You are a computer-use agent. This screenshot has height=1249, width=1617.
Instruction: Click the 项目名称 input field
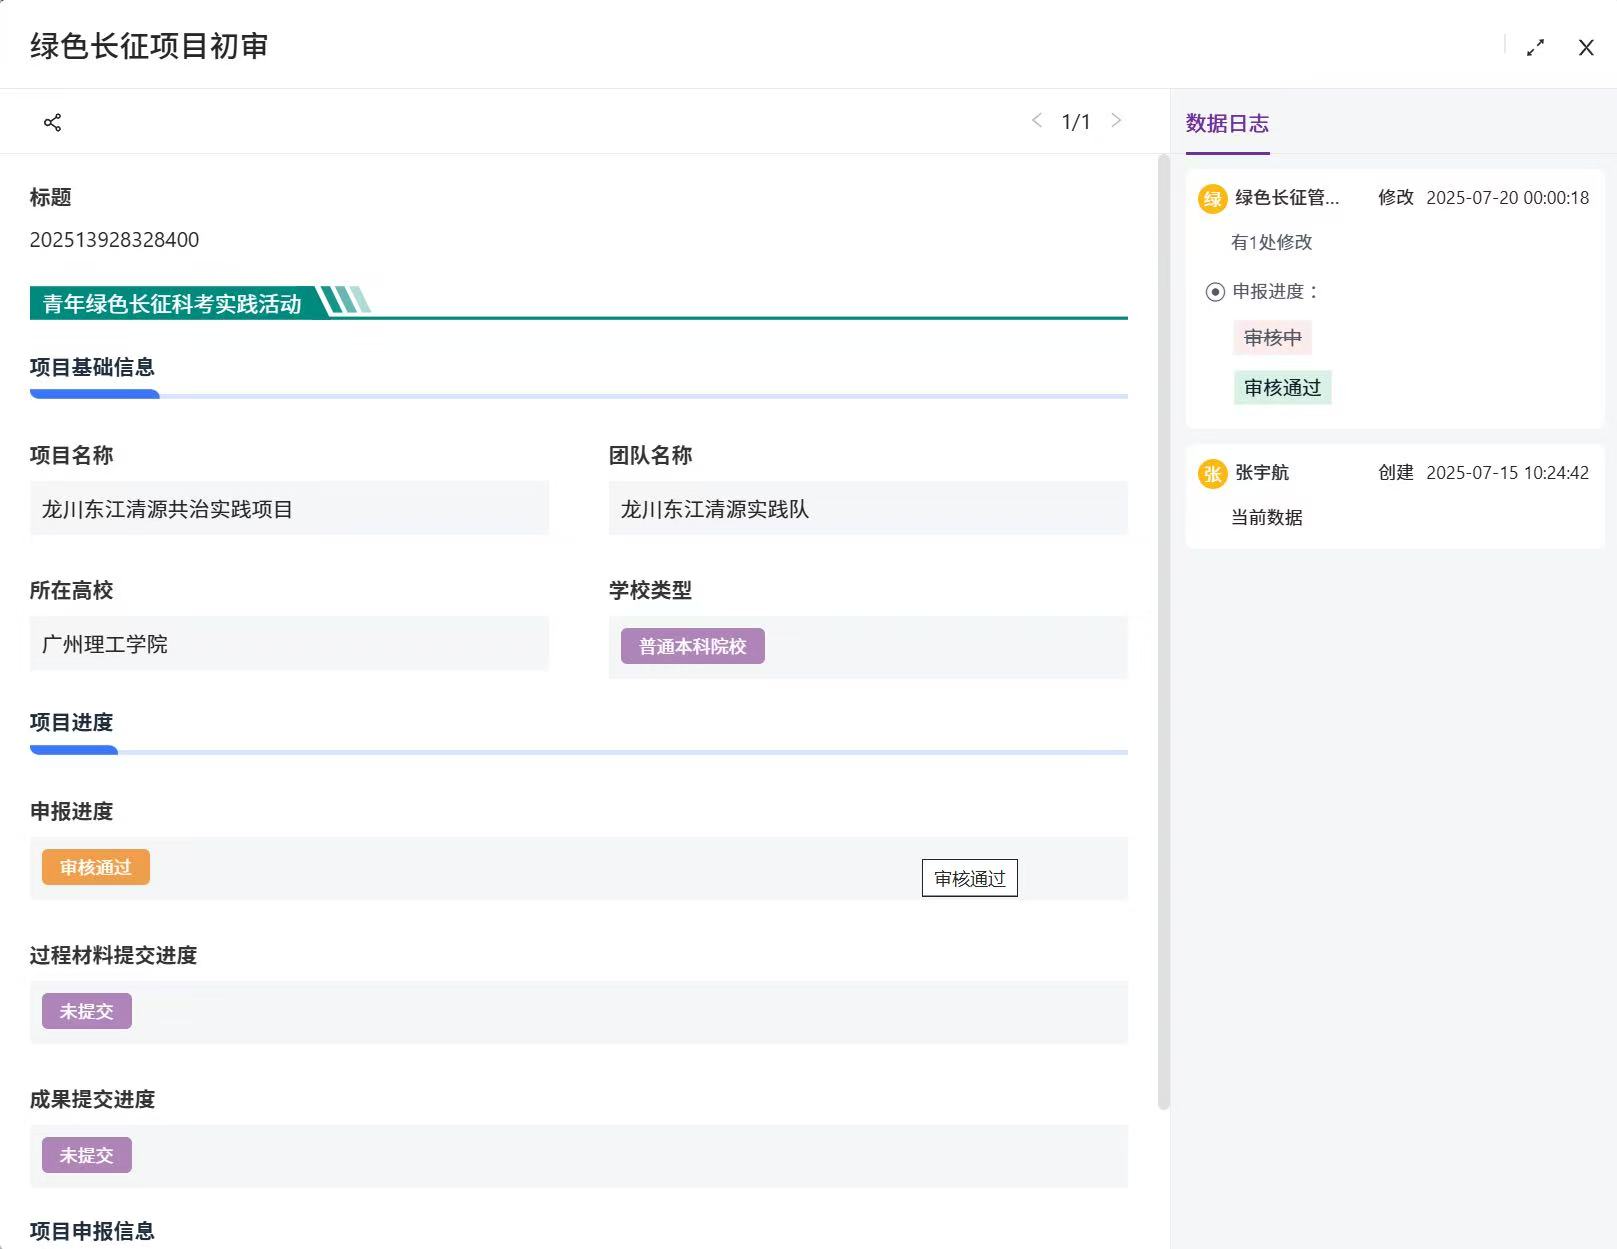click(289, 509)
